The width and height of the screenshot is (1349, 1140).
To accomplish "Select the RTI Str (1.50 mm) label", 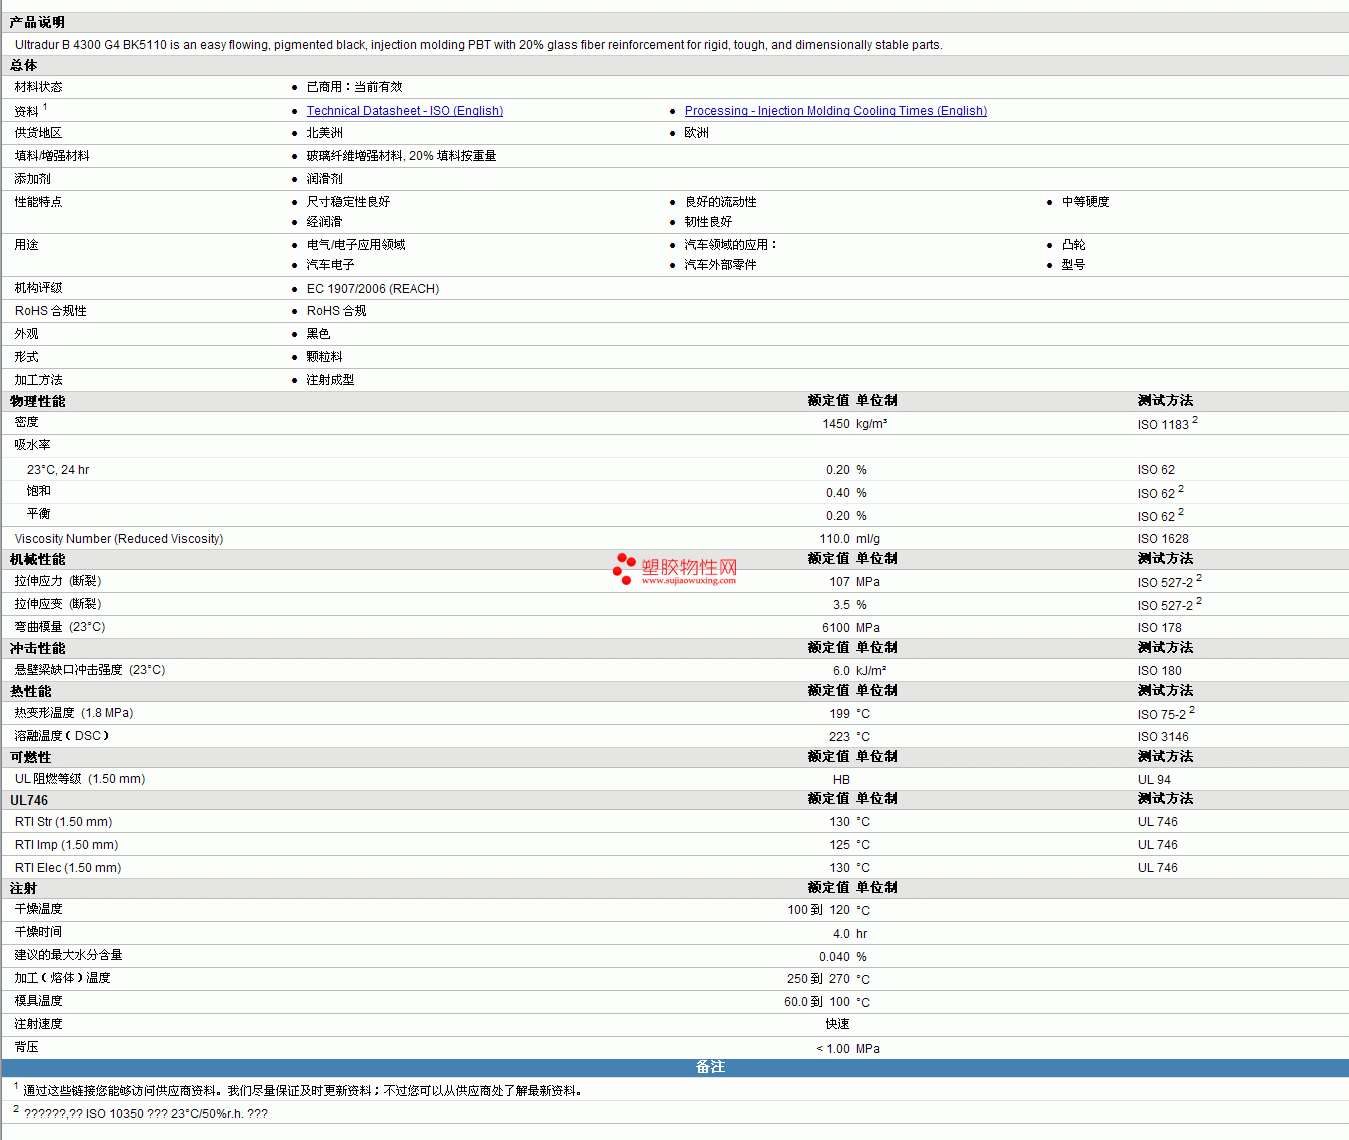I will pos(63,822).
